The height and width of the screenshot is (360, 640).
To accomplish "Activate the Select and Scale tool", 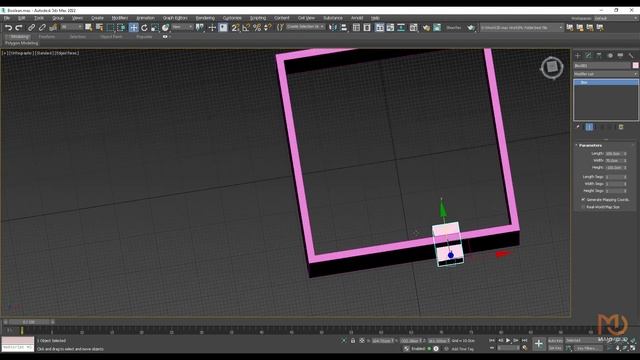I will coord(155,28).
